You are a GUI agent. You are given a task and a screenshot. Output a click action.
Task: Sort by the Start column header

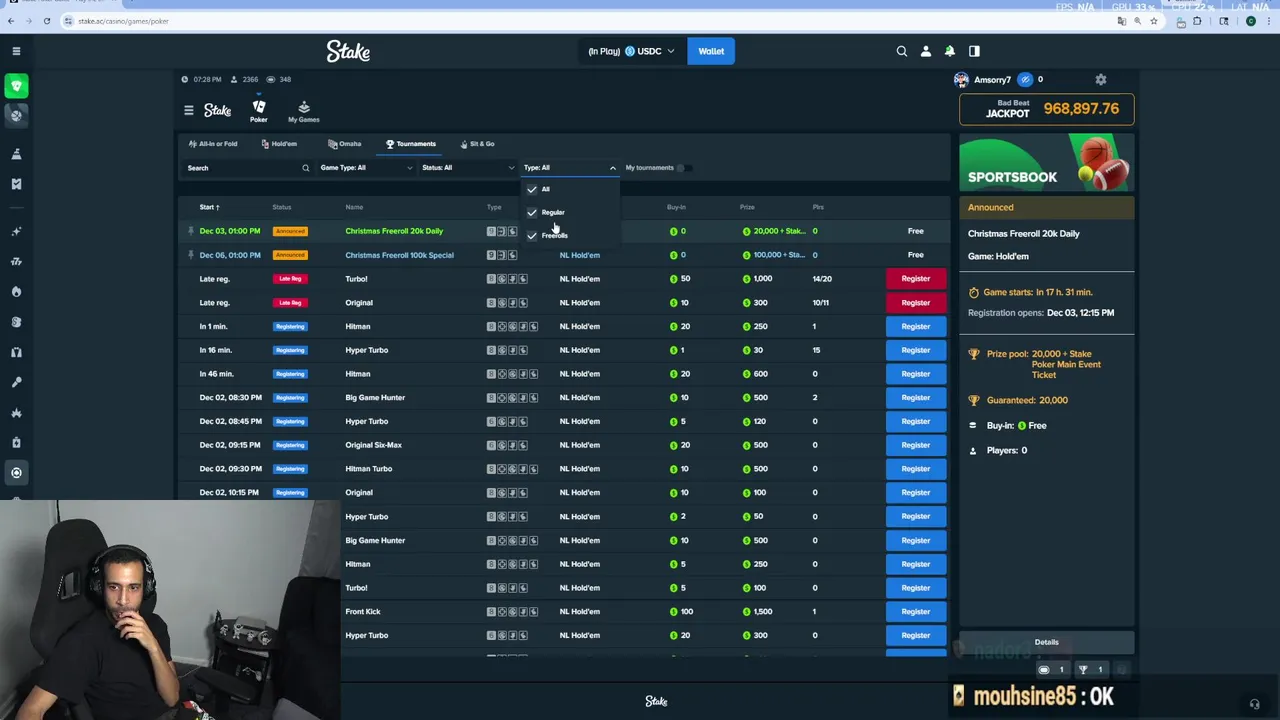coord(209,207)
